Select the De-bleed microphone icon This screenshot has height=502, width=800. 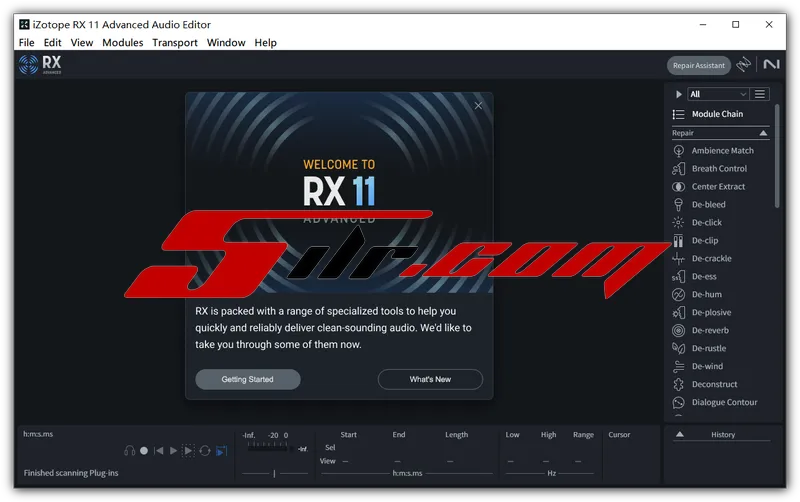(679, 205)
